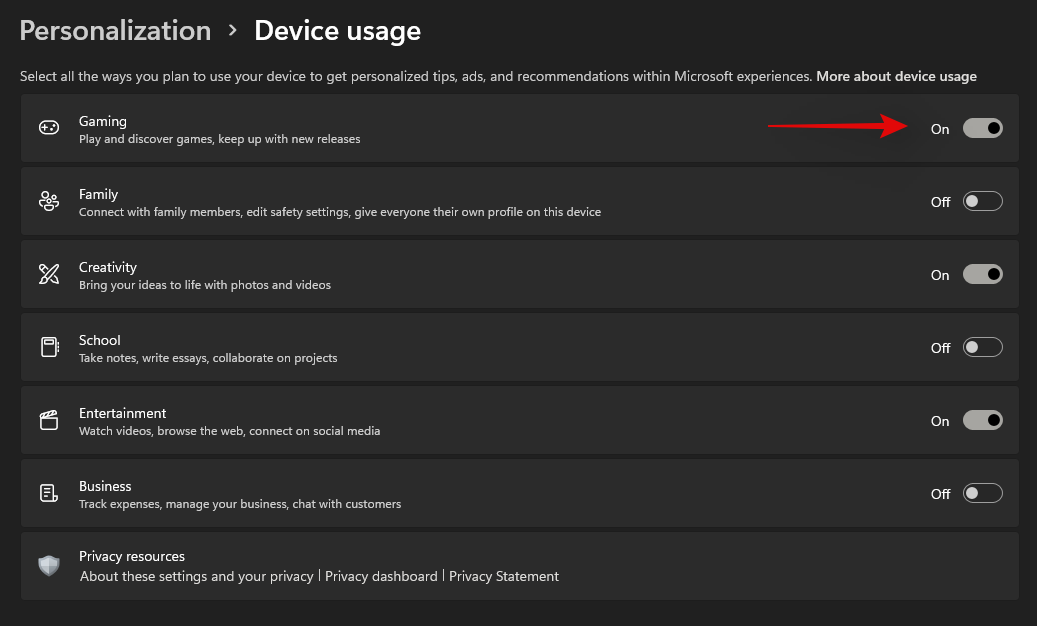Image resolution: width=1037 pixels, height=626 pixels.
Task: Click the Privacy resources shield icon
Action: tap(49, 566)
